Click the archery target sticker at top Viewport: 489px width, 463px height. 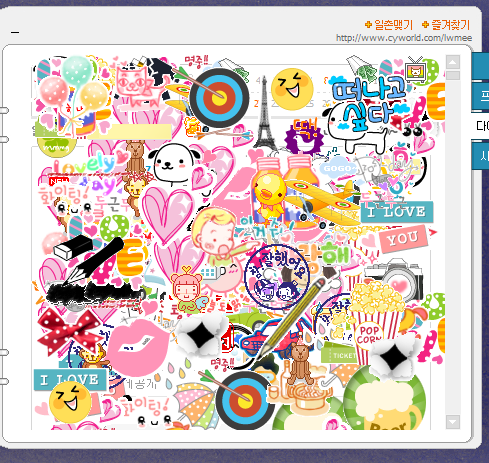coord(219,98)
